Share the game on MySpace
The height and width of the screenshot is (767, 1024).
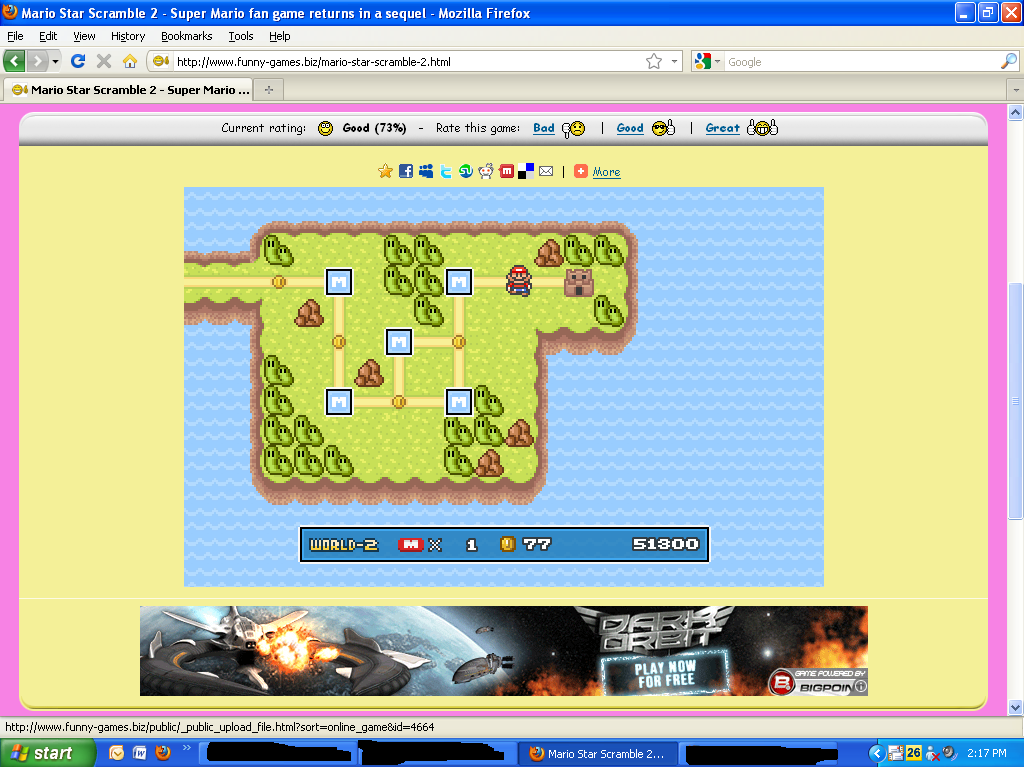tap(425, 170)
